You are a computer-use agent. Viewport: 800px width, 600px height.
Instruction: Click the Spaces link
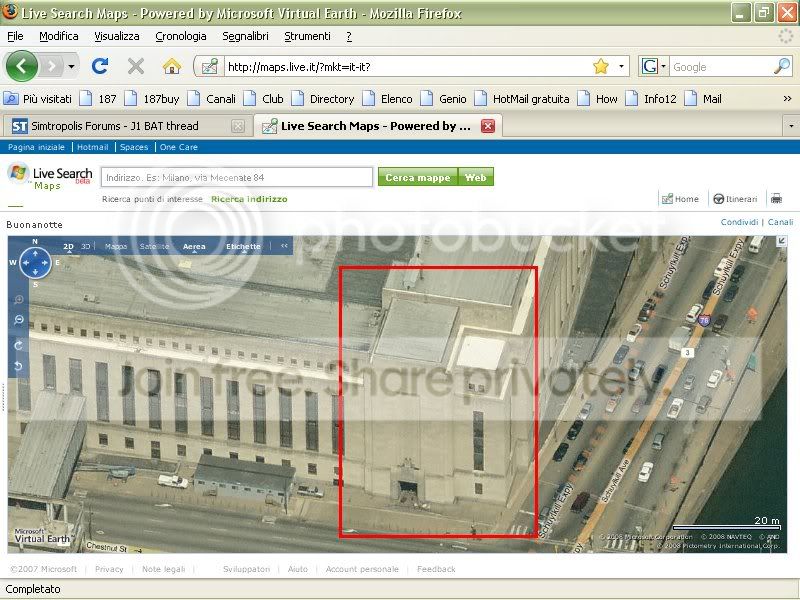134,147
